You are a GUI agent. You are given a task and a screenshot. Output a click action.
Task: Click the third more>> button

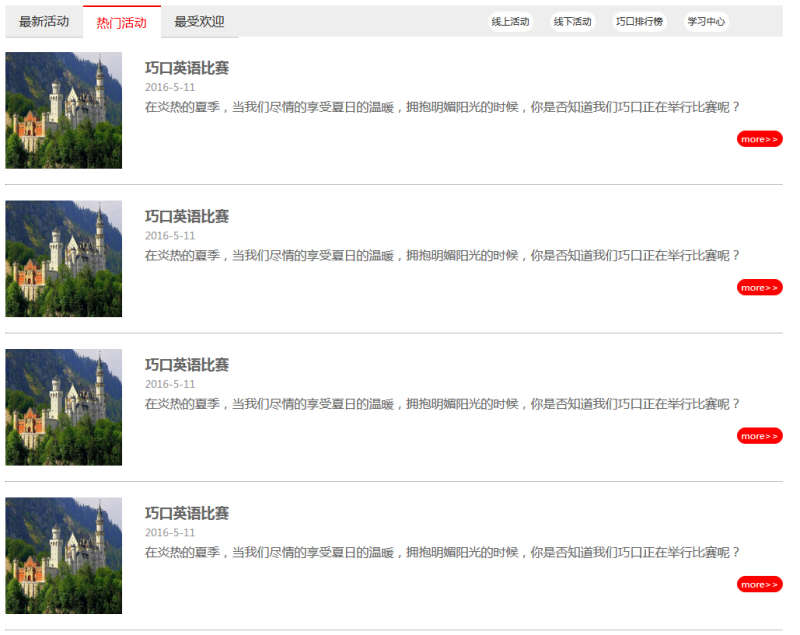coord(758,435)
